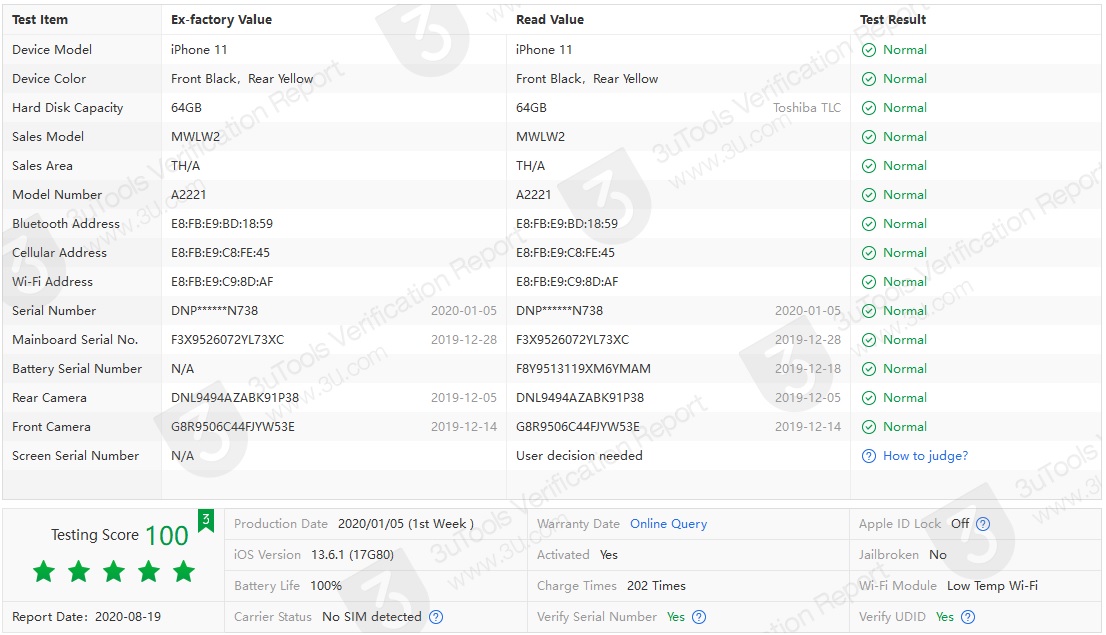The image size is (1106, 635).
Task: Click help icon next to Apple ID Lock
Action: pyautogui.click(x=983, y=524)
